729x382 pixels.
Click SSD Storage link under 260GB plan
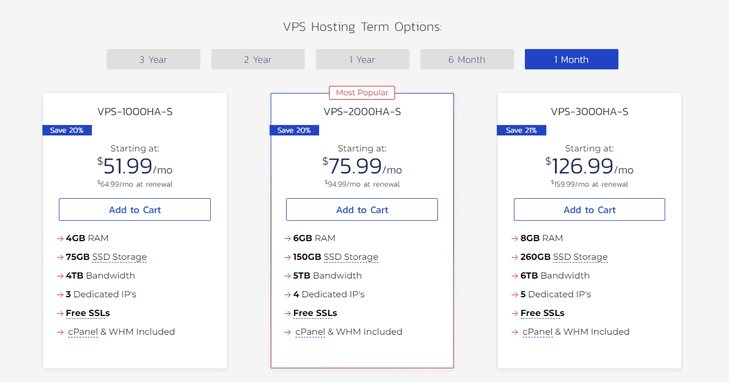click(580, 257)
